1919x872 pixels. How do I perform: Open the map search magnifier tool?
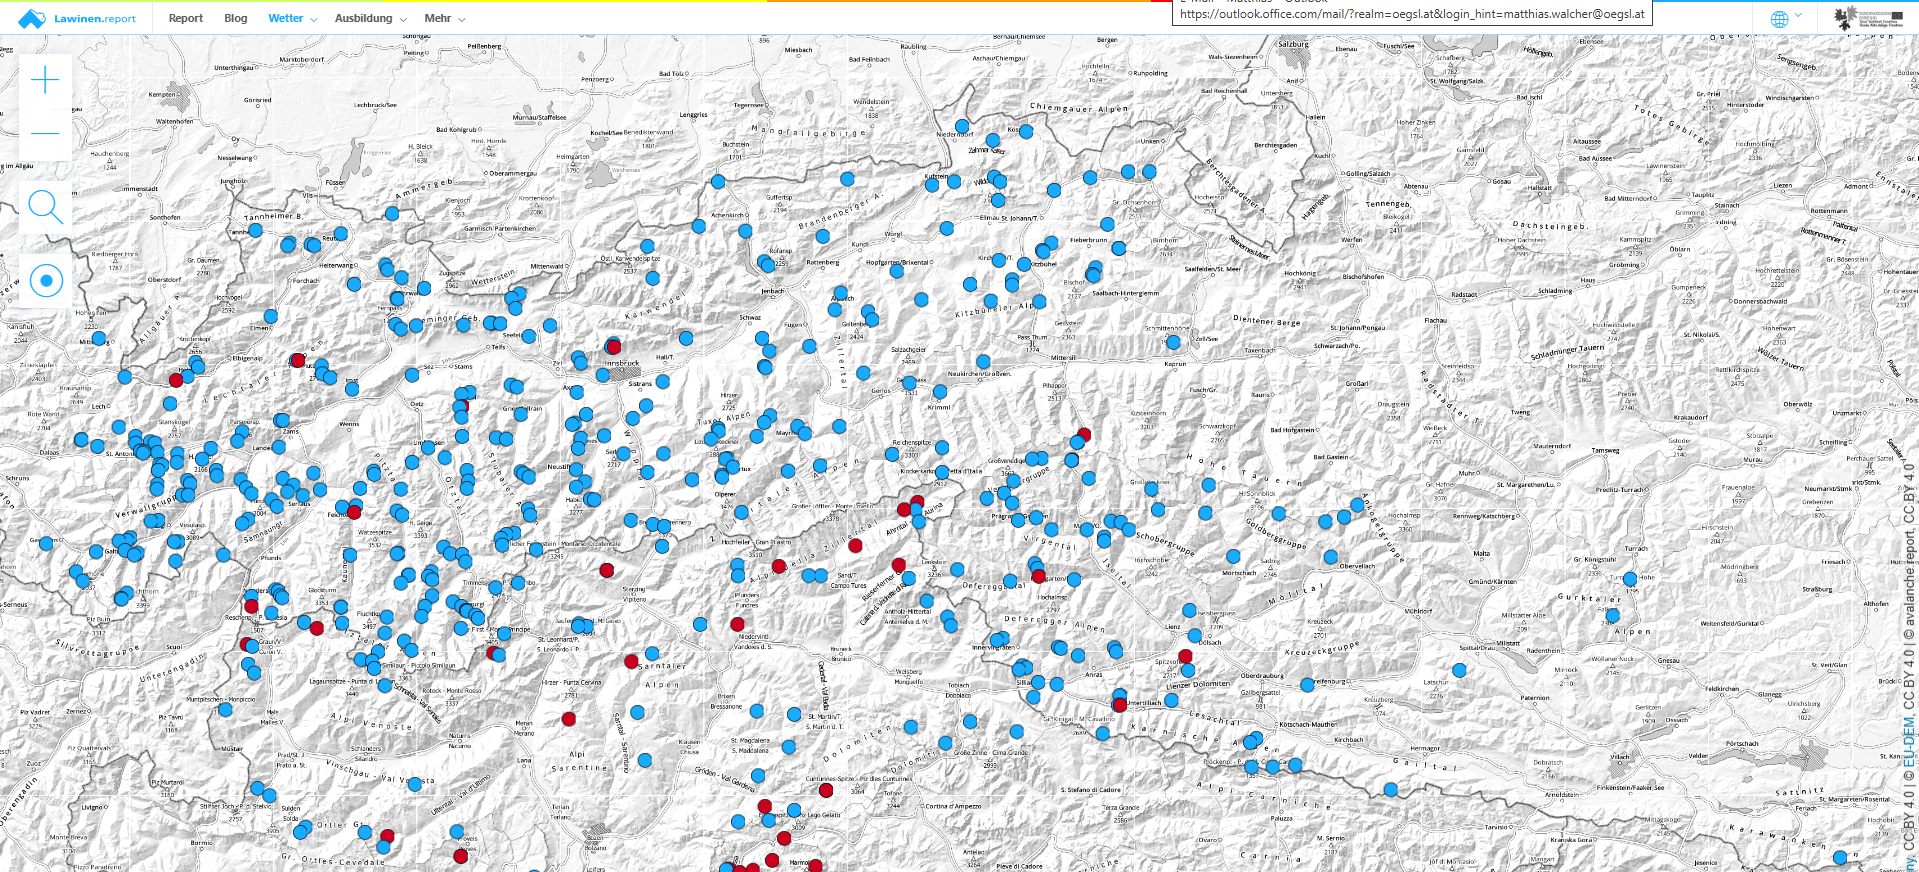pyautogui.click(x=45, y=207)
